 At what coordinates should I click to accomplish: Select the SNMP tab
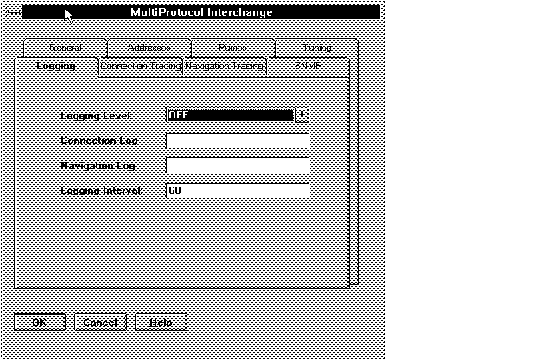[308, 66]
